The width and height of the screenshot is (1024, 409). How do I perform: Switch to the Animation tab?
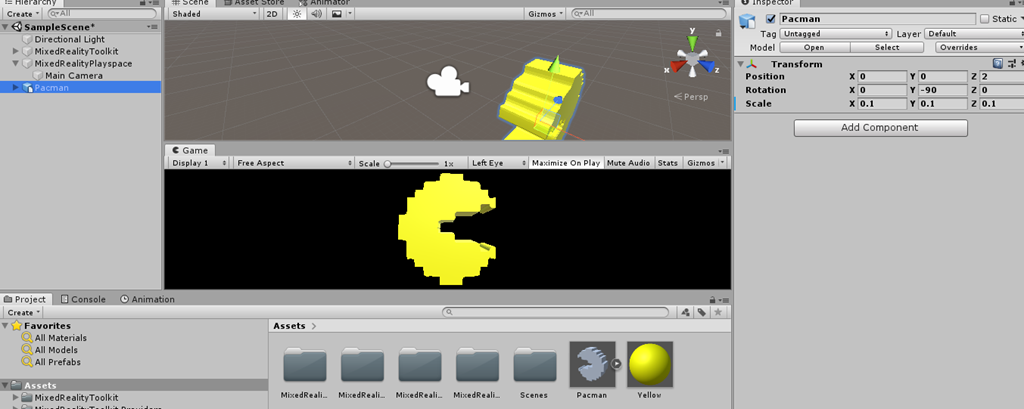click(x=146, y=299)
